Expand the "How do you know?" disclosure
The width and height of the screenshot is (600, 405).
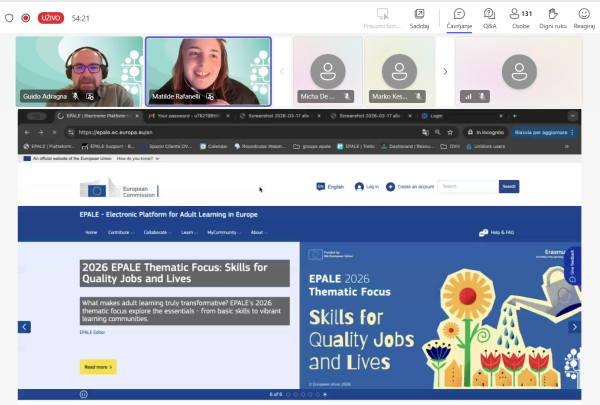139,158
